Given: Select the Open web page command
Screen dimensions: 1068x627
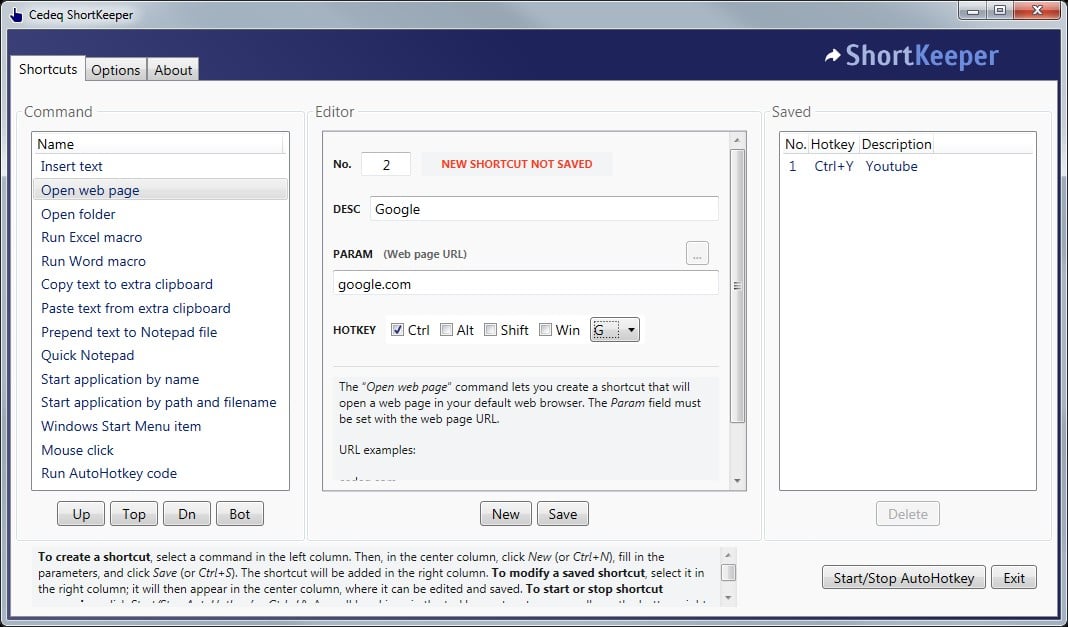Looking at the screenshot, I should tap(160, 190).
